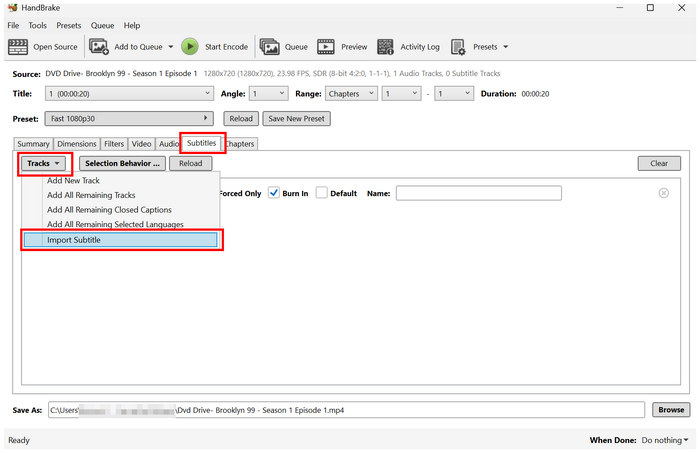Click the green Start Encode play icon
Image resolution: width=700 pixels, height=453 pixels.
click(190, 46)
